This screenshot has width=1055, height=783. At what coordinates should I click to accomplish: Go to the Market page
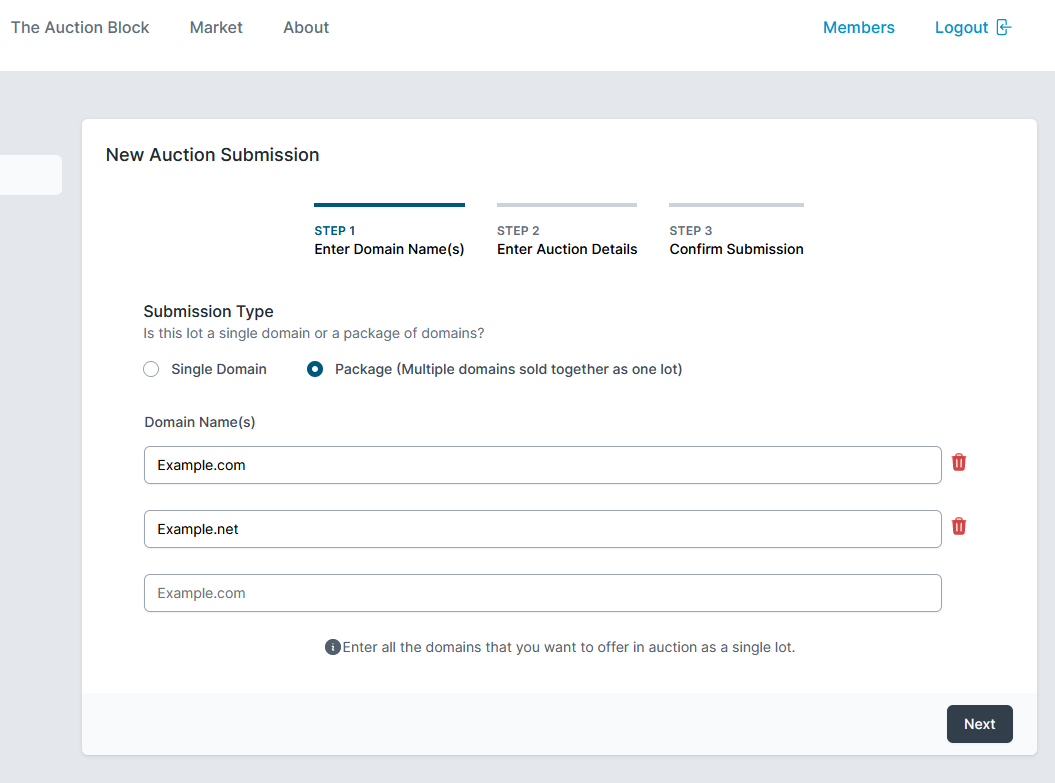pyautogui.click(x=216, y=28)
